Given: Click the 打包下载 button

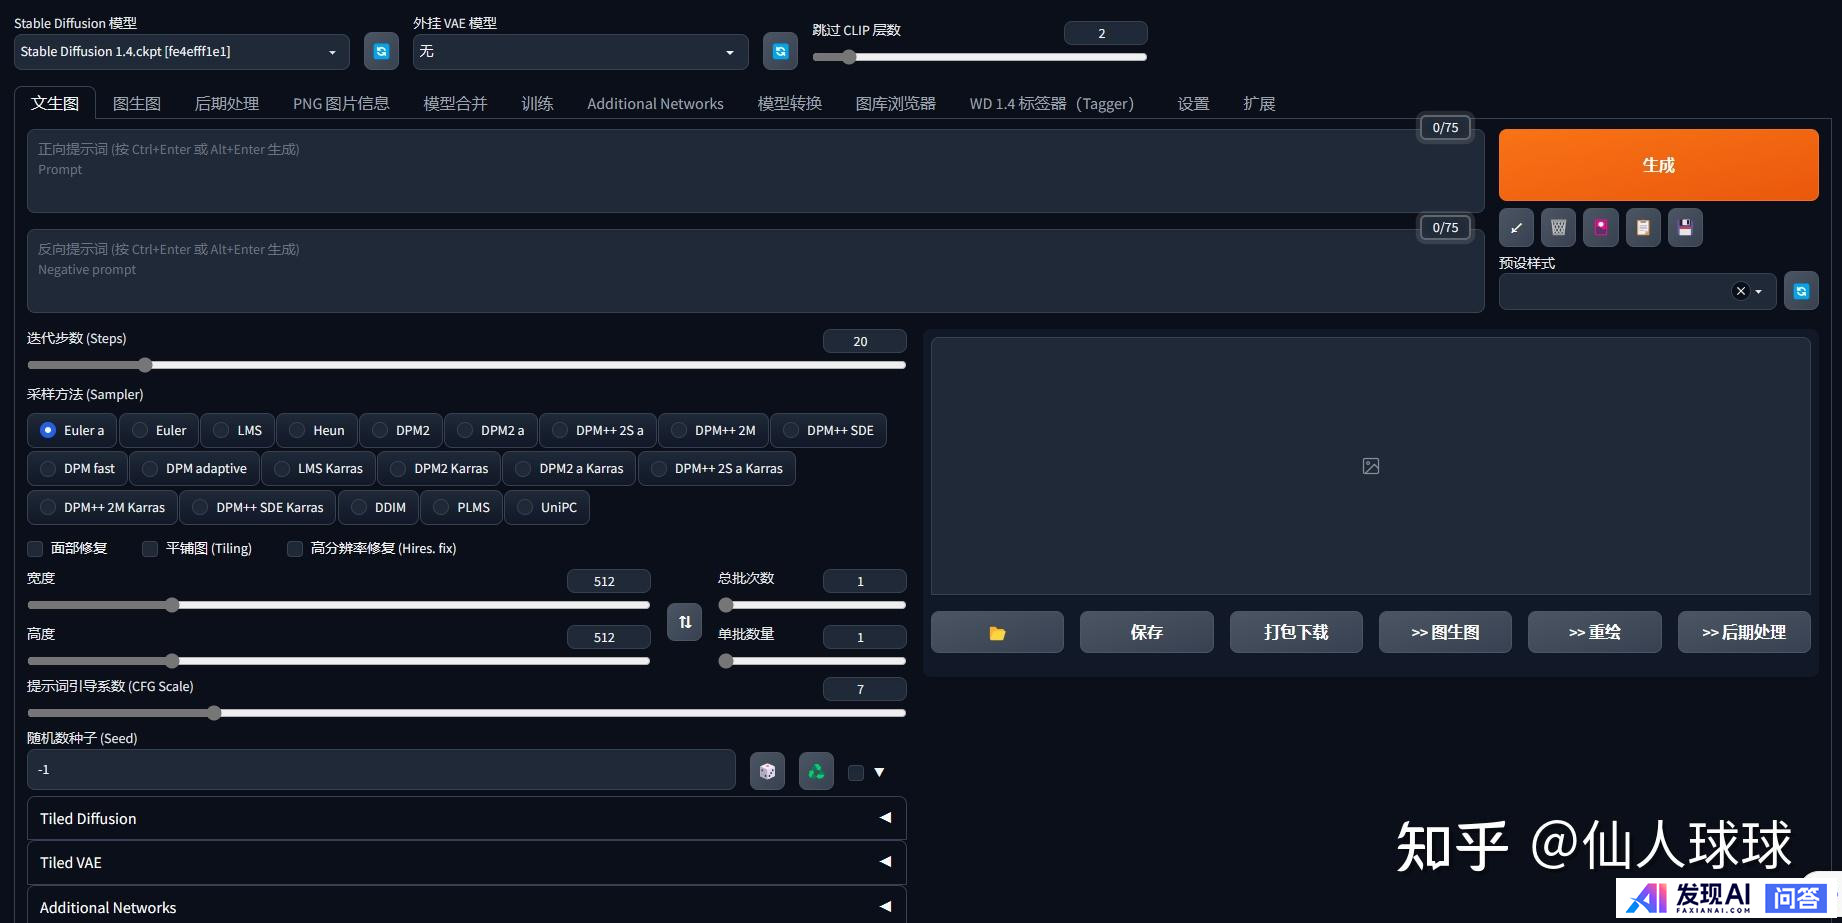Looking at the screenshot, I should coord(1296,632).
